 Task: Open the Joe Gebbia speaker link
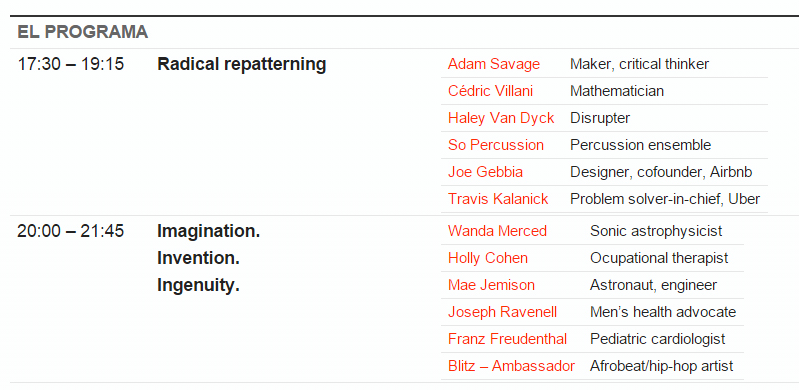485,172
